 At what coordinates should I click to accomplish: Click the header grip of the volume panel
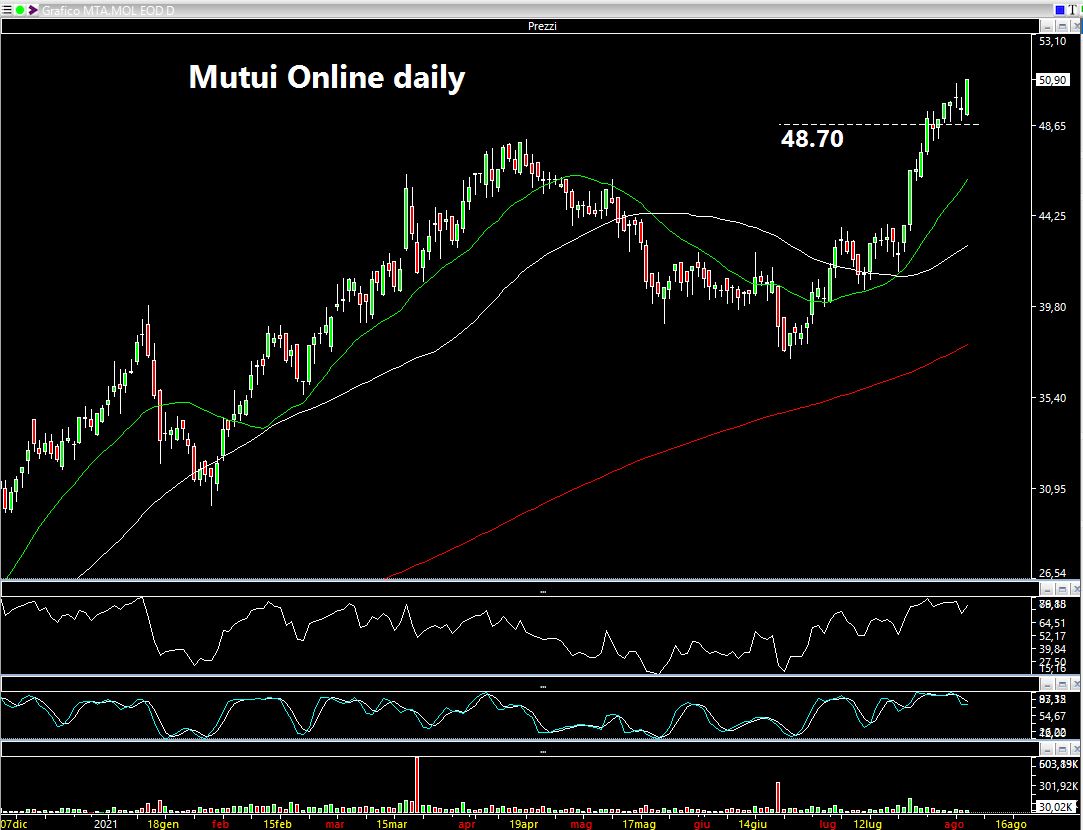click(543, 751)
